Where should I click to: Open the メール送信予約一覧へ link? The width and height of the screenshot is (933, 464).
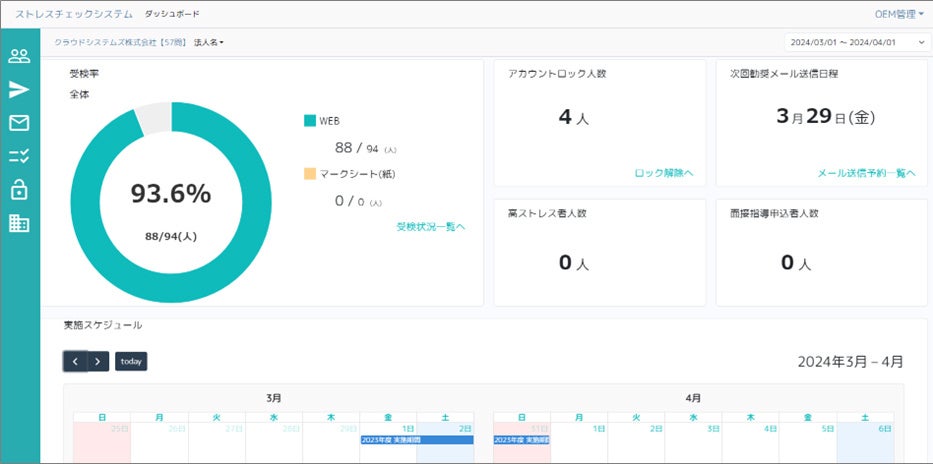coord(866,173)
